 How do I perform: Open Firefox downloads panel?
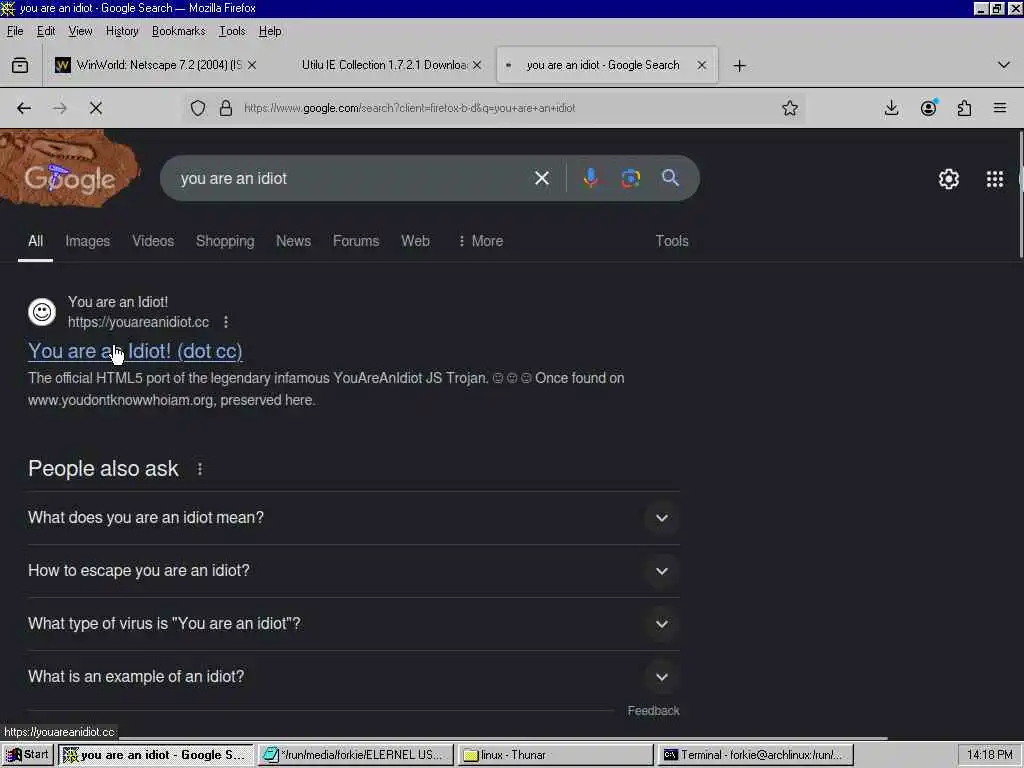(891, 108)
